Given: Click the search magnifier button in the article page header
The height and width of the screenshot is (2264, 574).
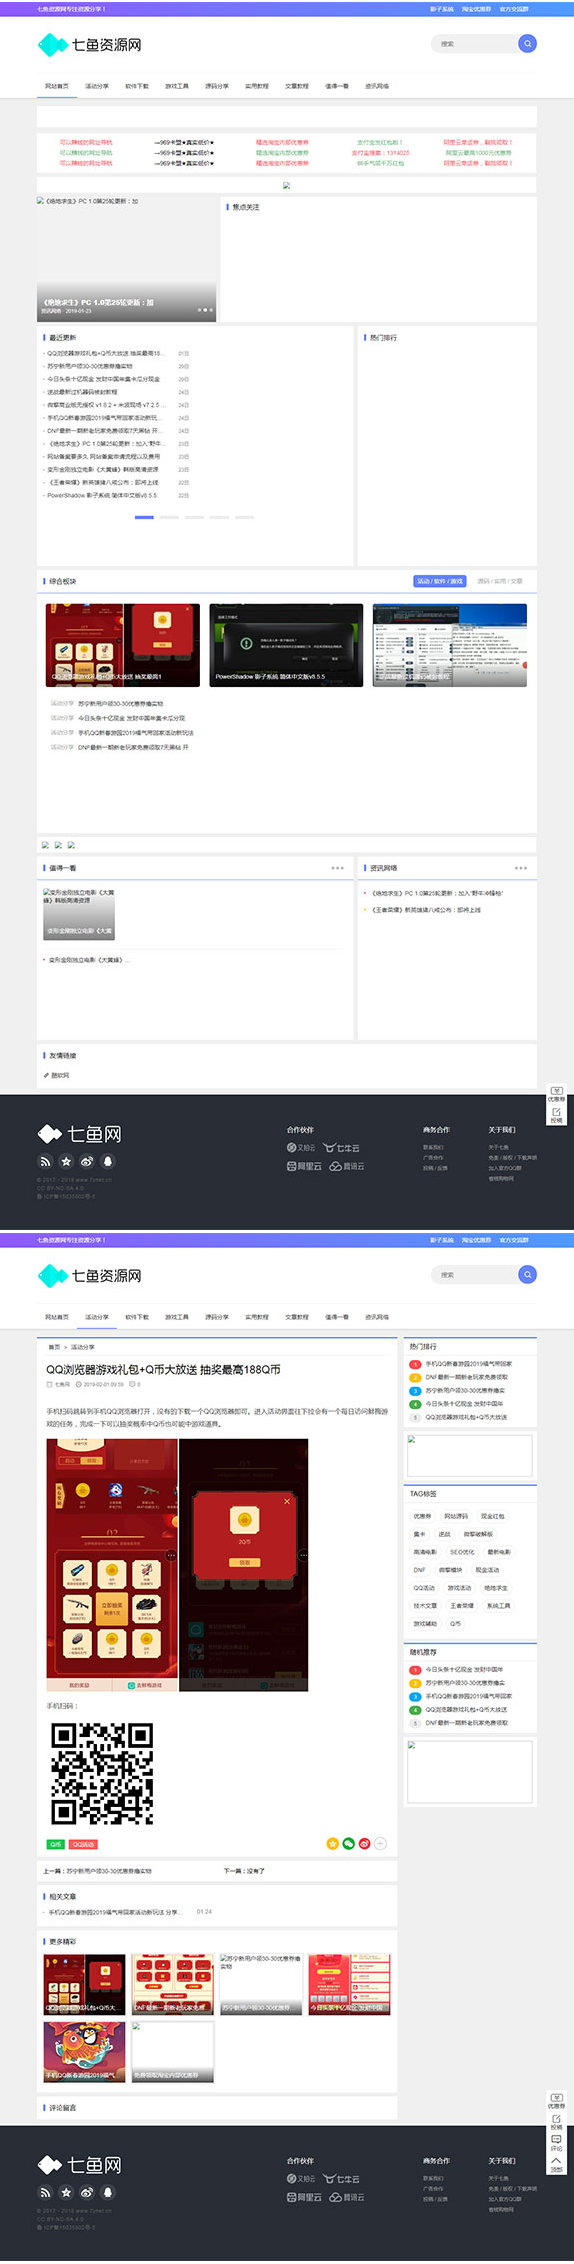Looking at the screenshot, I should (x=527, y=1274).
